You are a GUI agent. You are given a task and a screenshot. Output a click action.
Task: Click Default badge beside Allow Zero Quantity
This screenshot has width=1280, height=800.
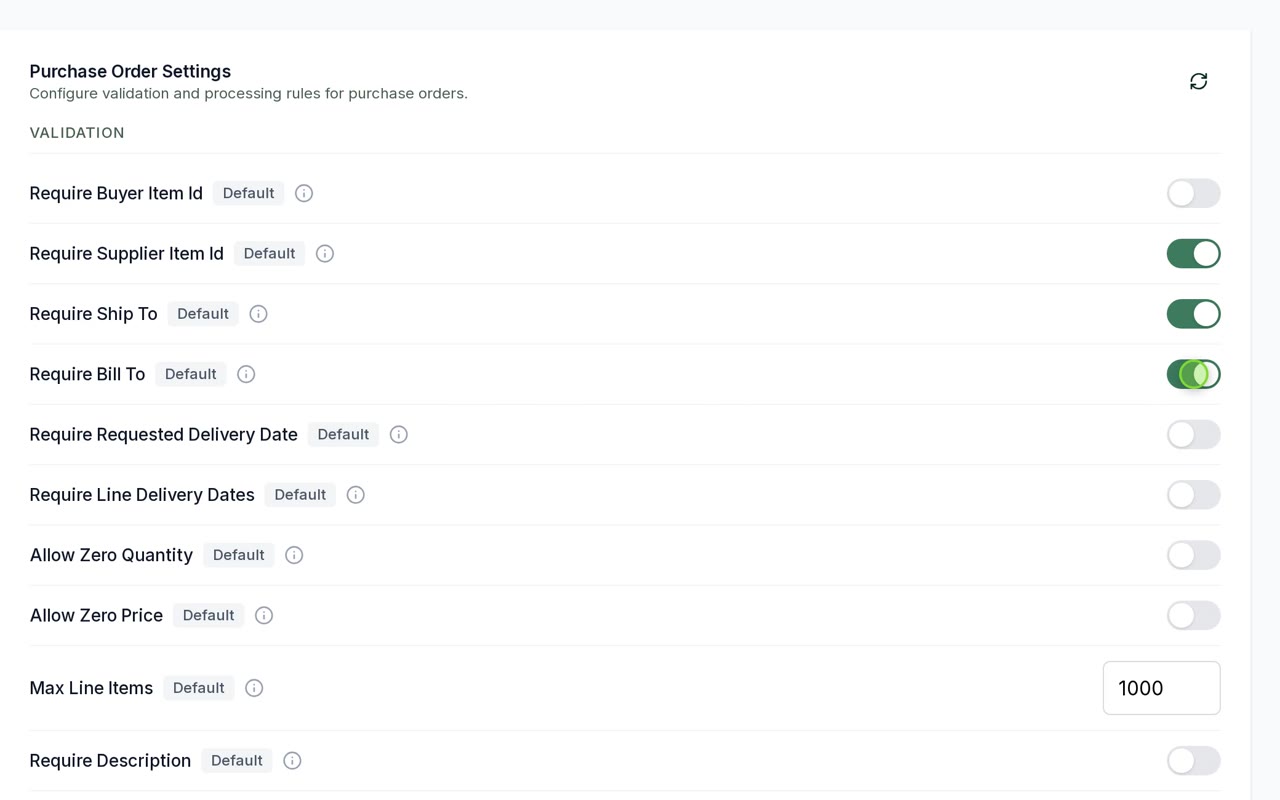pos(238,555)
